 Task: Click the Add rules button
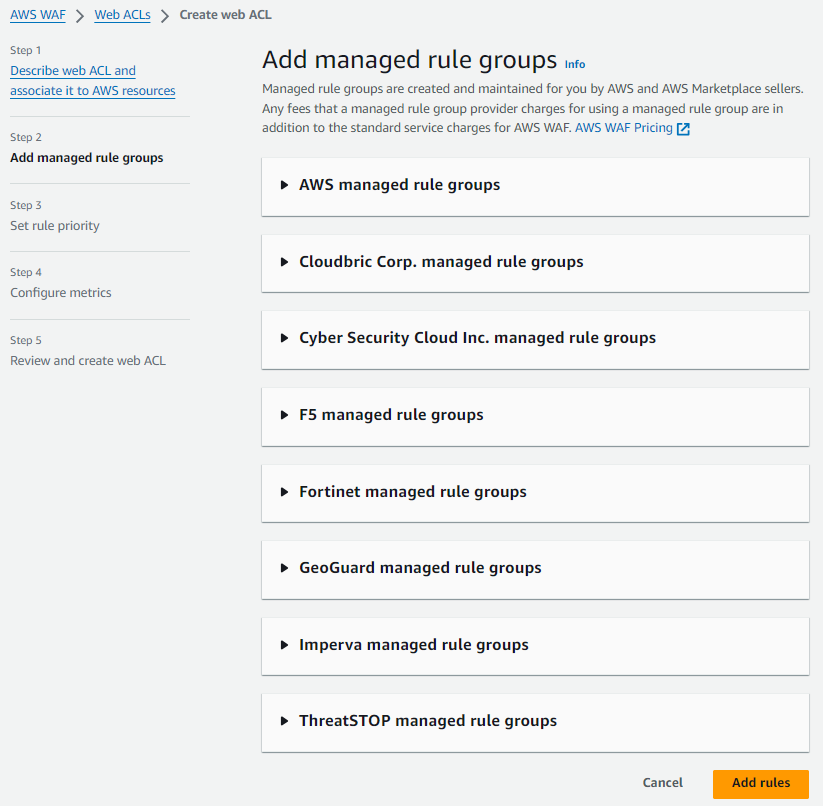(761, 783)
